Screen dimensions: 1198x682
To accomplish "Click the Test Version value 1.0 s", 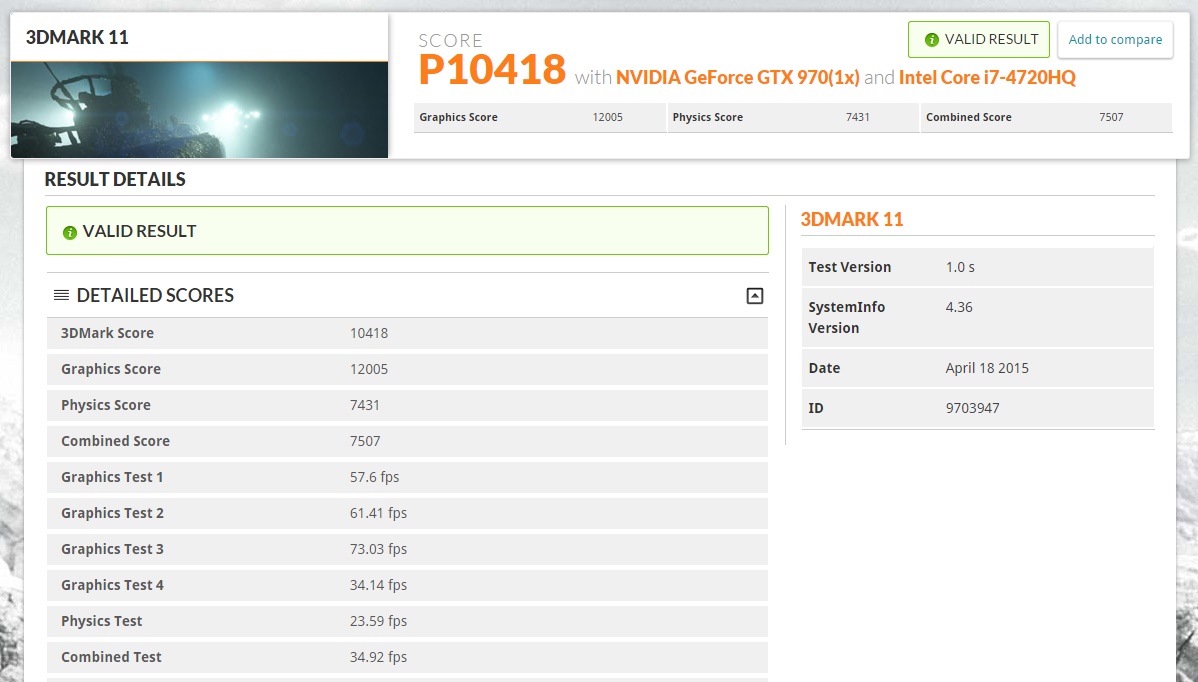I will click(960, 267).
